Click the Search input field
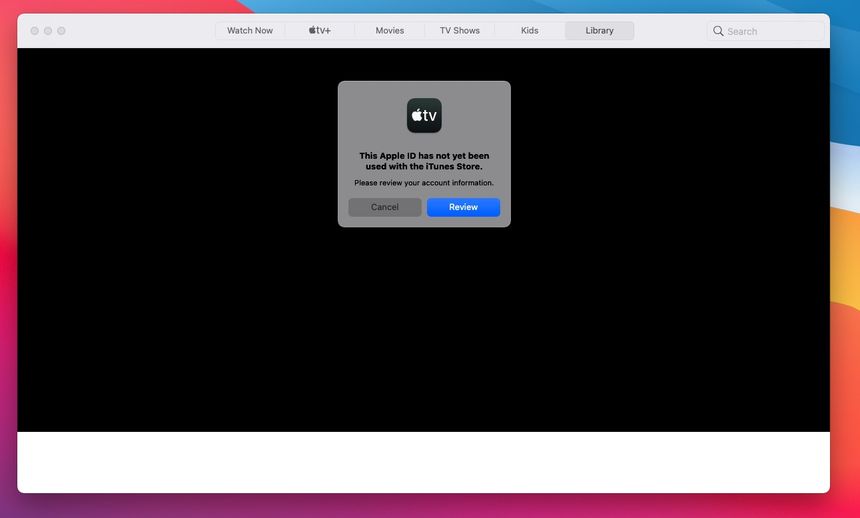Screen dimensions: 860x518 [x=772, y=31]
